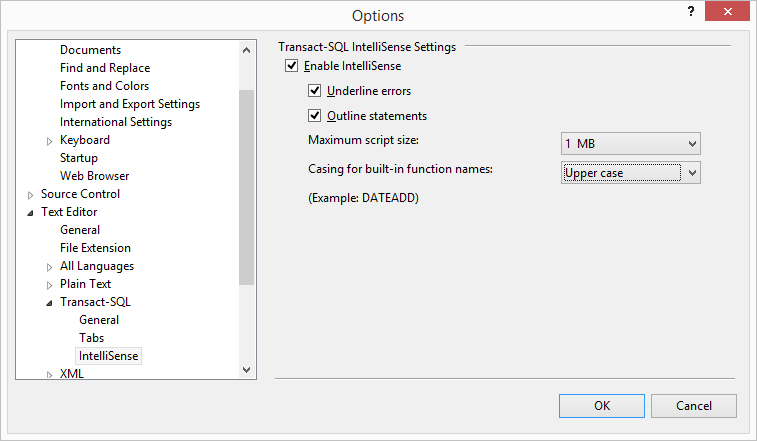This screenshot has width=757, height=441.
Task: Collapse the Transact-SQL node
Action: pos(50,303)
